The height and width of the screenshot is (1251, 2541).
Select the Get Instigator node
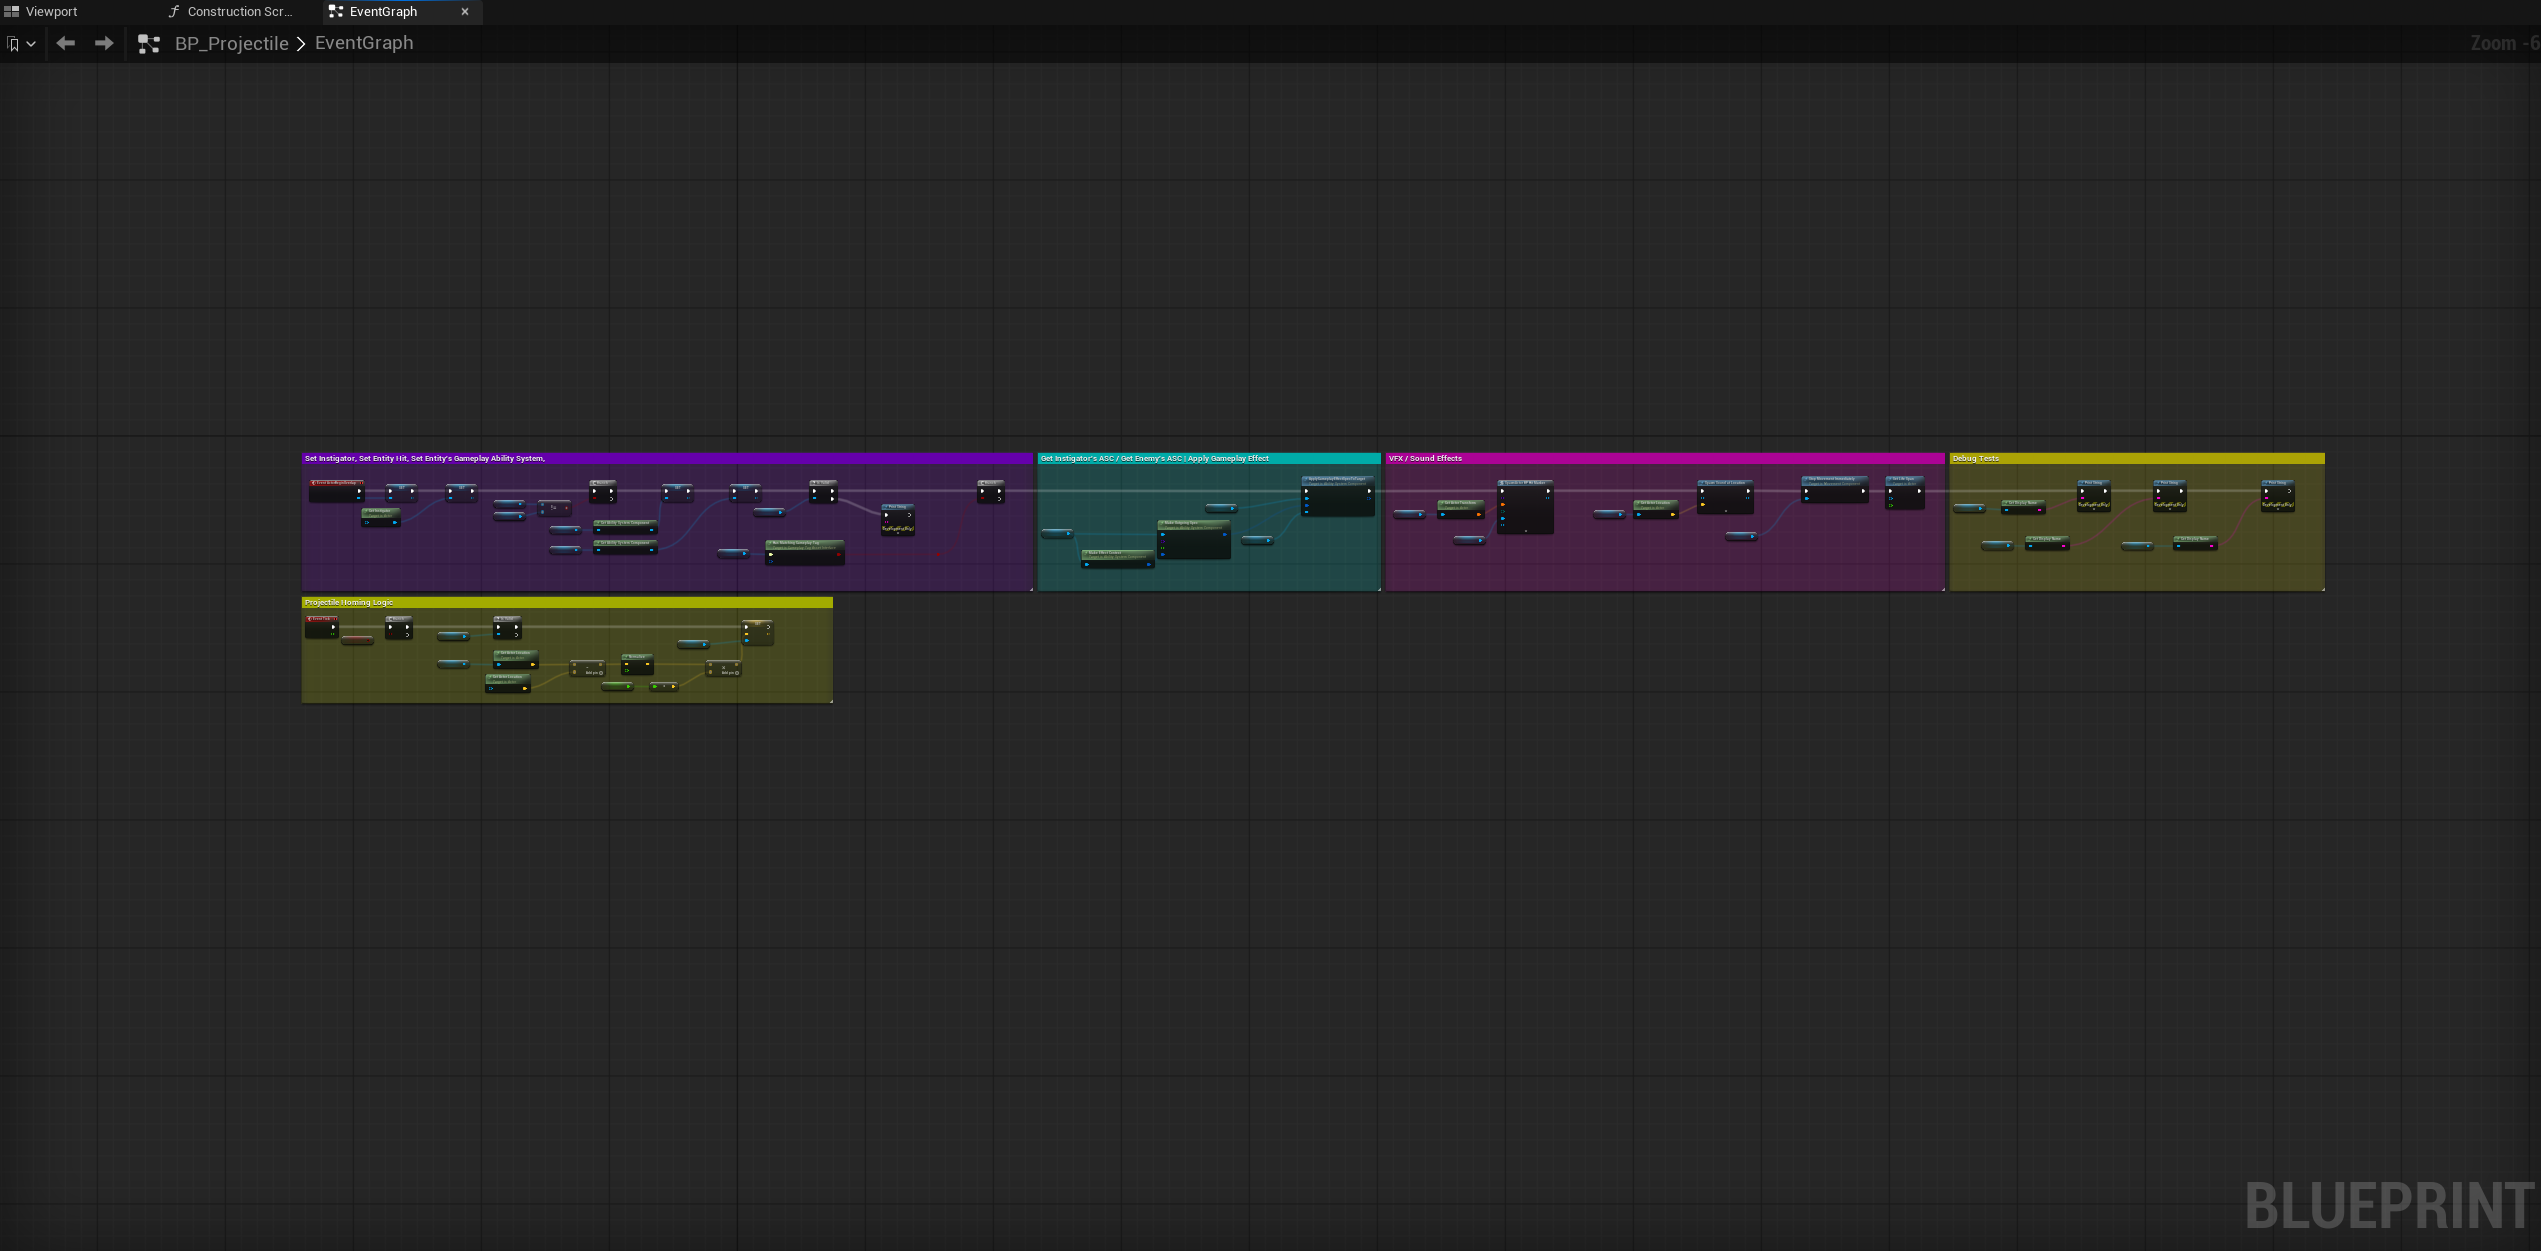click(381, 517)
